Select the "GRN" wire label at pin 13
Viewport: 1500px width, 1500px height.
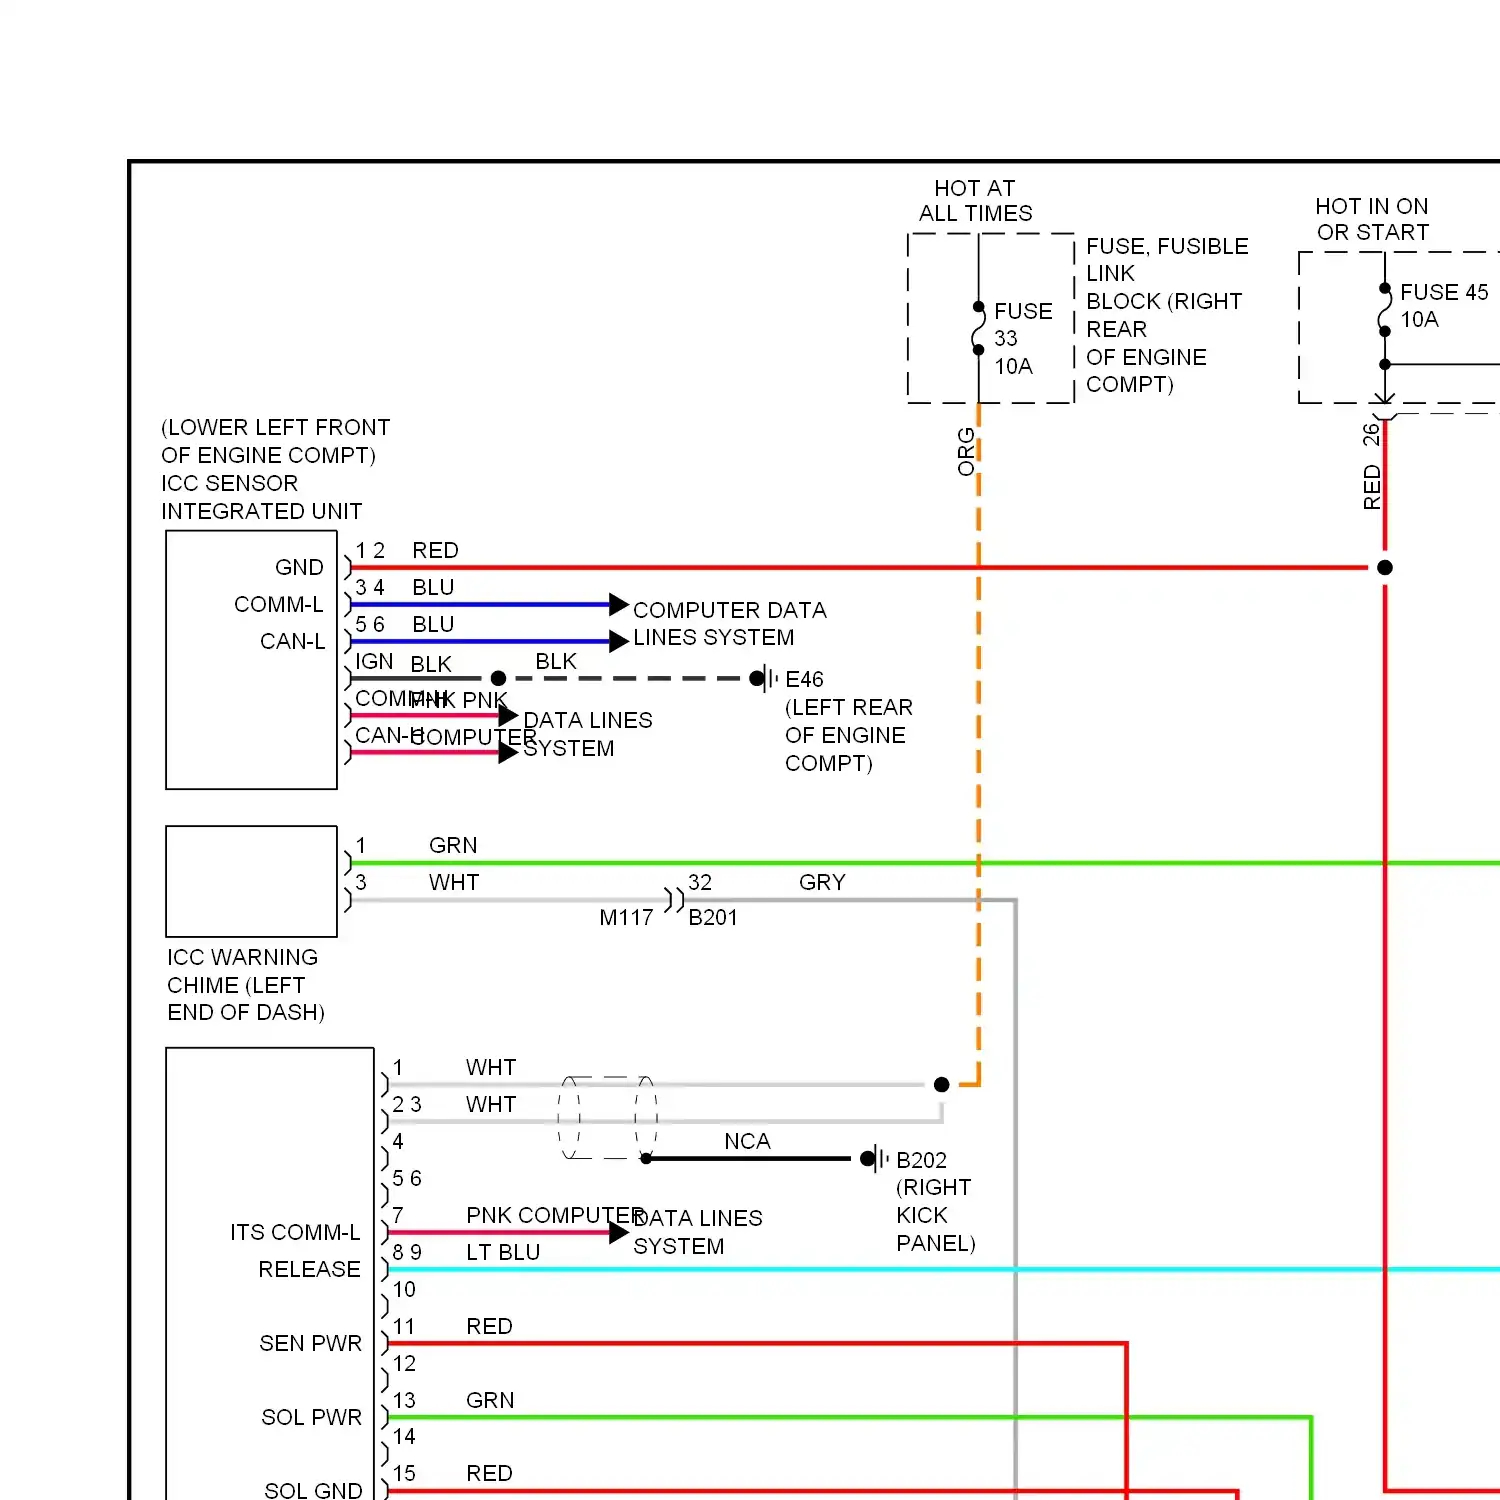pos(490,1400)
